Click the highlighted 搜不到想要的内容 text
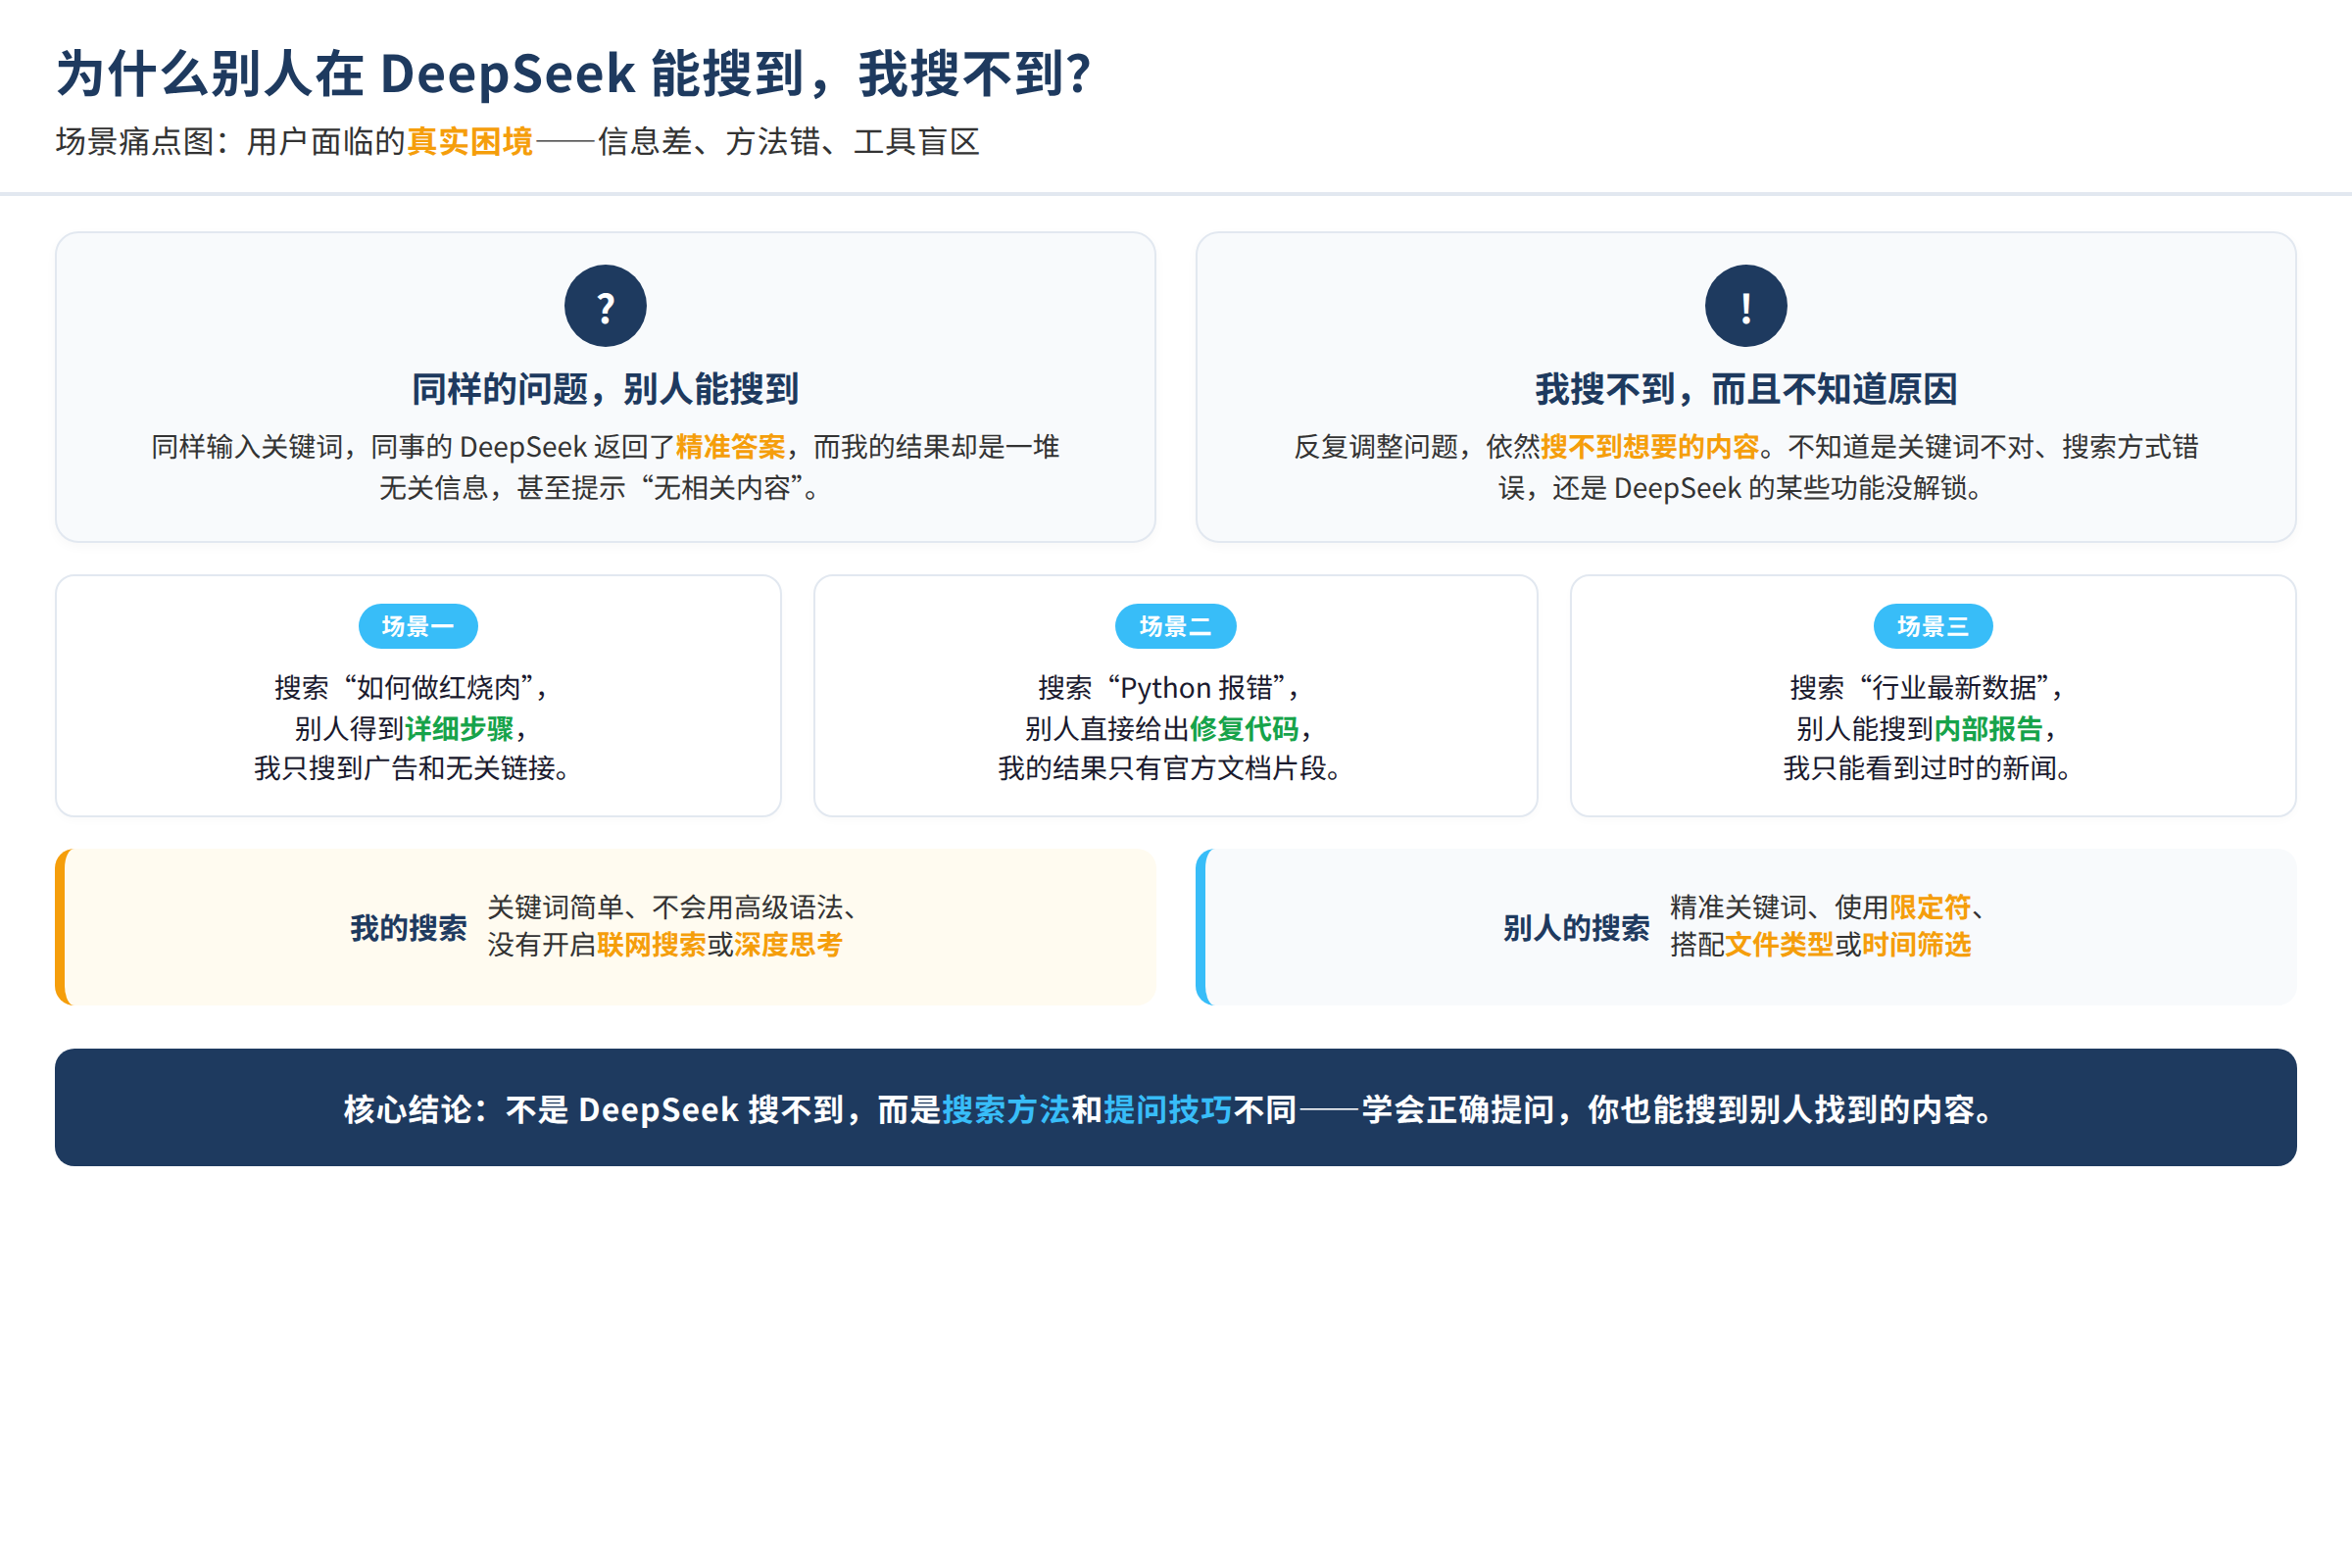 click(x=1649, y=446)
